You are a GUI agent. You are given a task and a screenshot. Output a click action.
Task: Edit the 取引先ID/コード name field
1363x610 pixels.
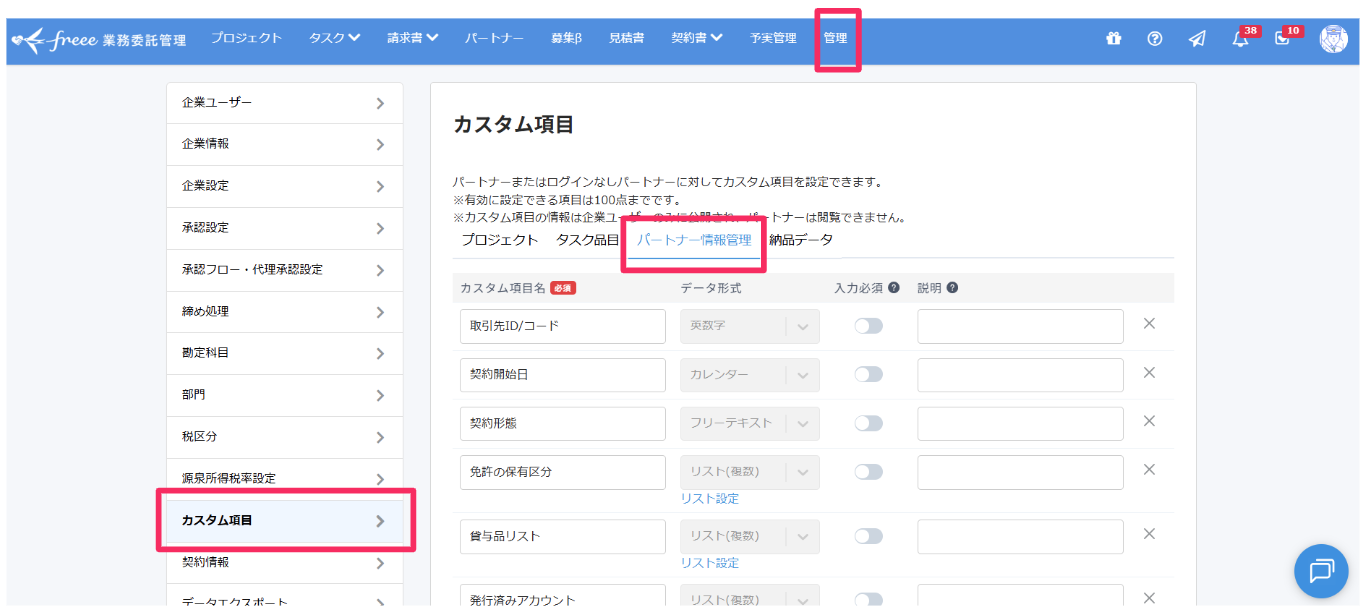coord(563,326)
